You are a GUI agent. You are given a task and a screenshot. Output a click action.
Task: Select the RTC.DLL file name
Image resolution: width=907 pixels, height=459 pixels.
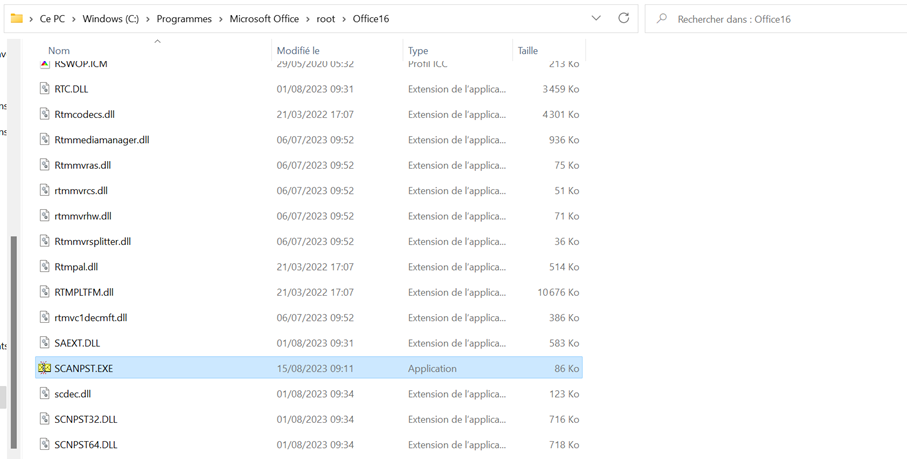(71, 89)
